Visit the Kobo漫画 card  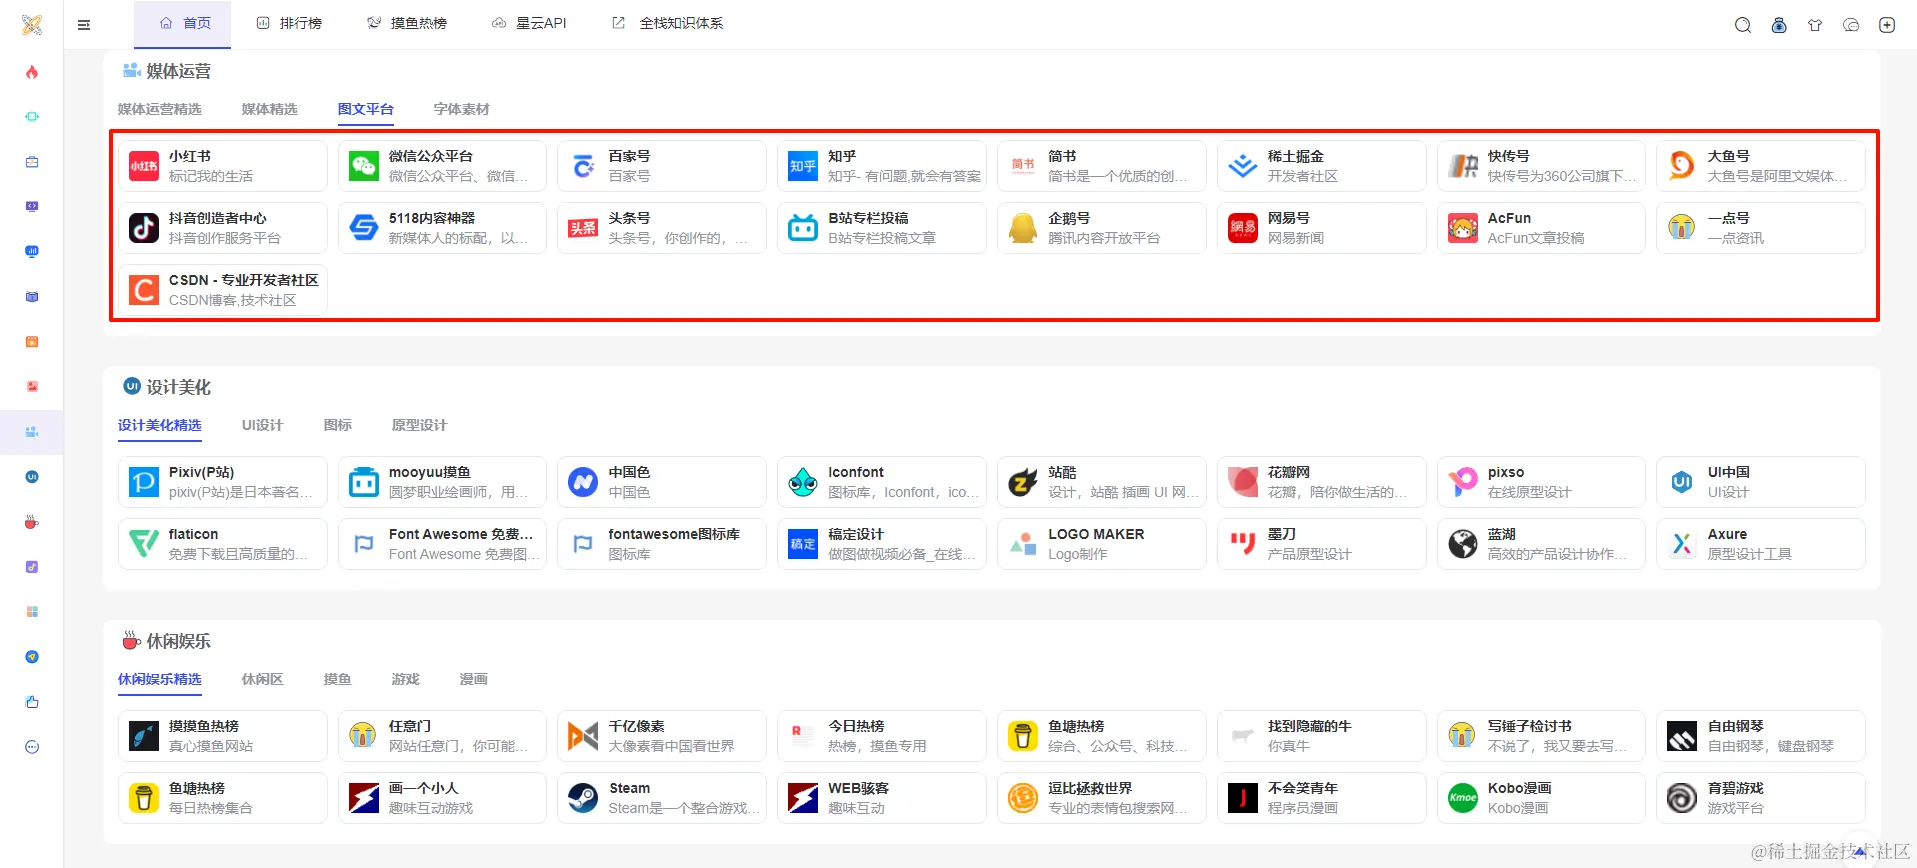click(1541, 798)
